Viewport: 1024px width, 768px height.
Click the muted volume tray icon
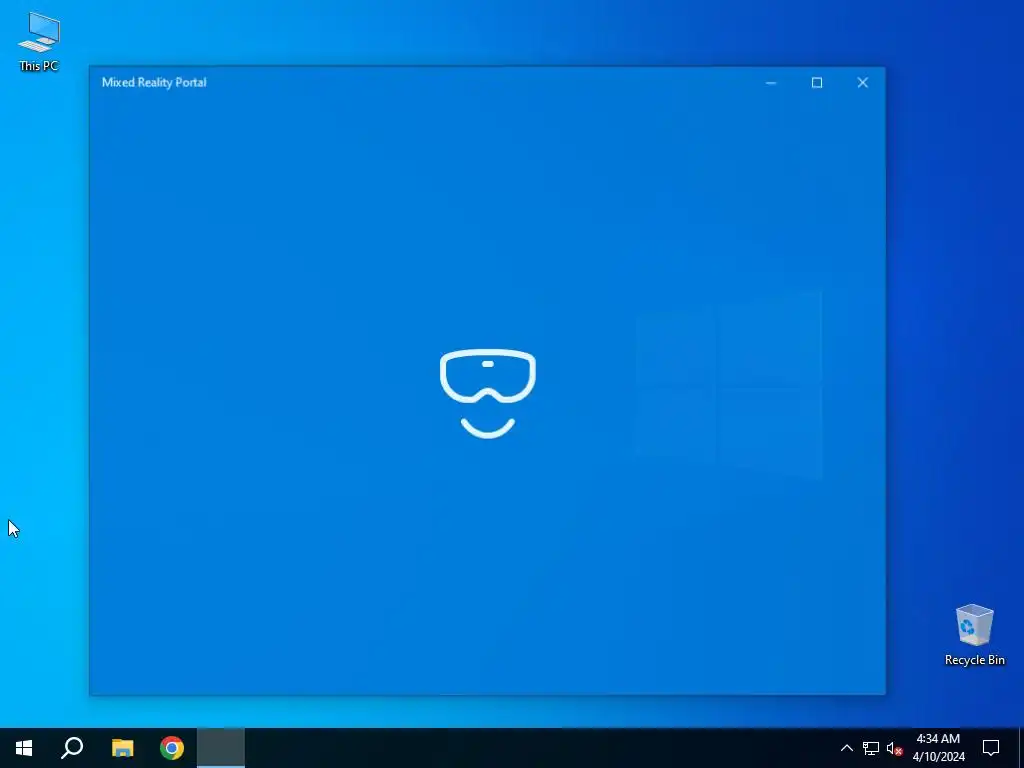click(894, 748)
